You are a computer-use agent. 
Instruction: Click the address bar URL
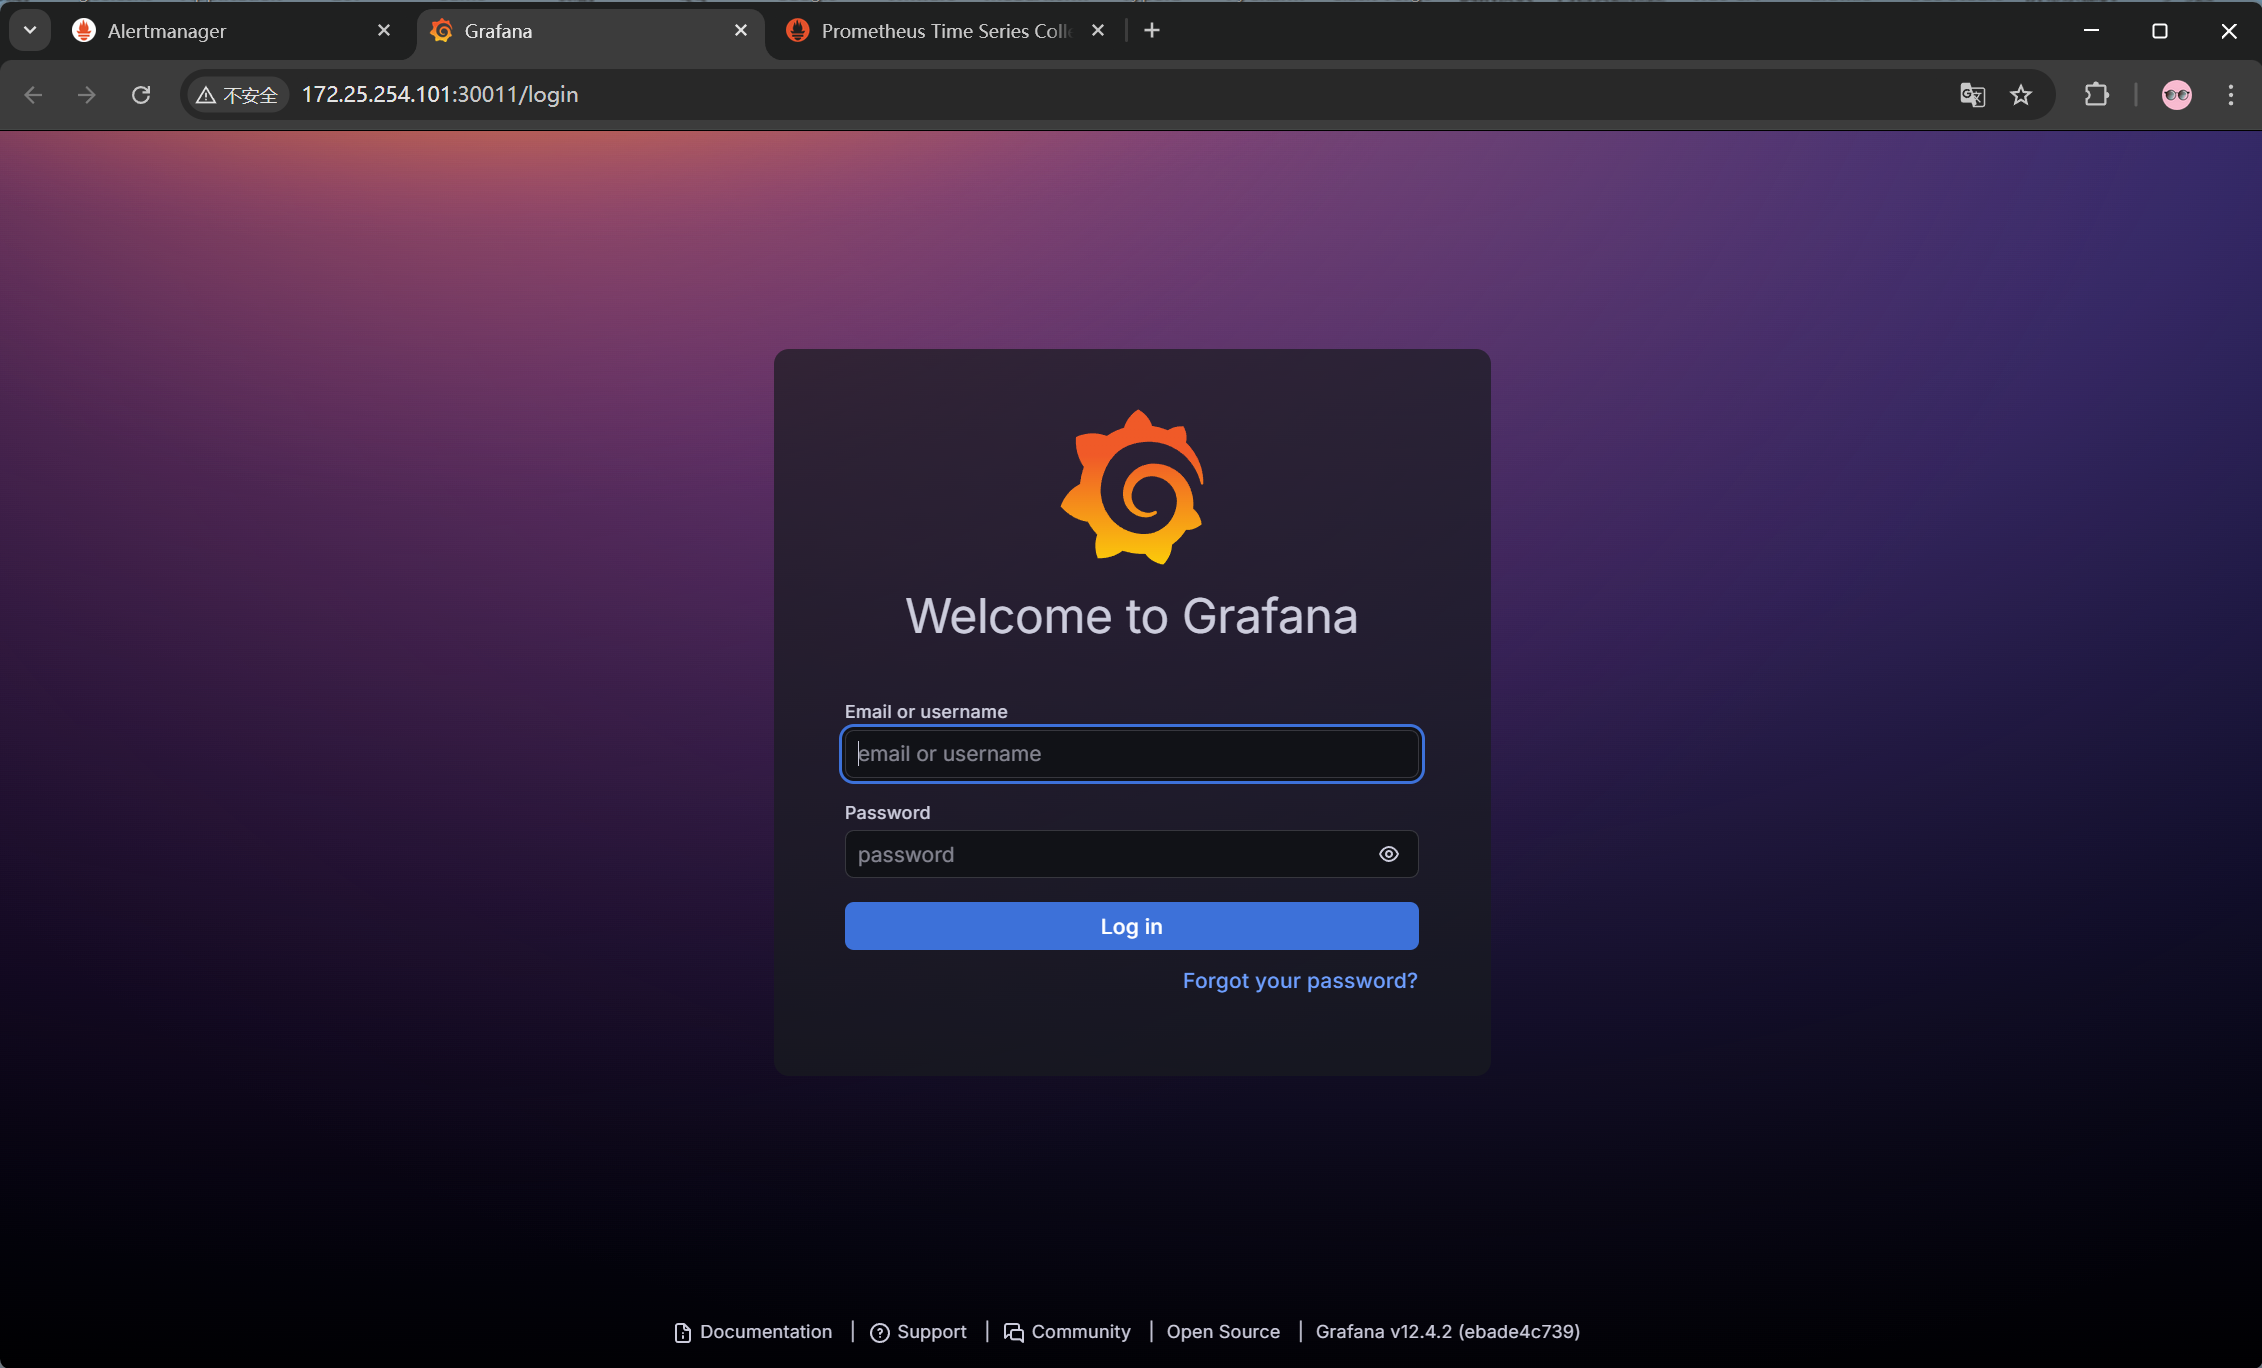point(440,95)
